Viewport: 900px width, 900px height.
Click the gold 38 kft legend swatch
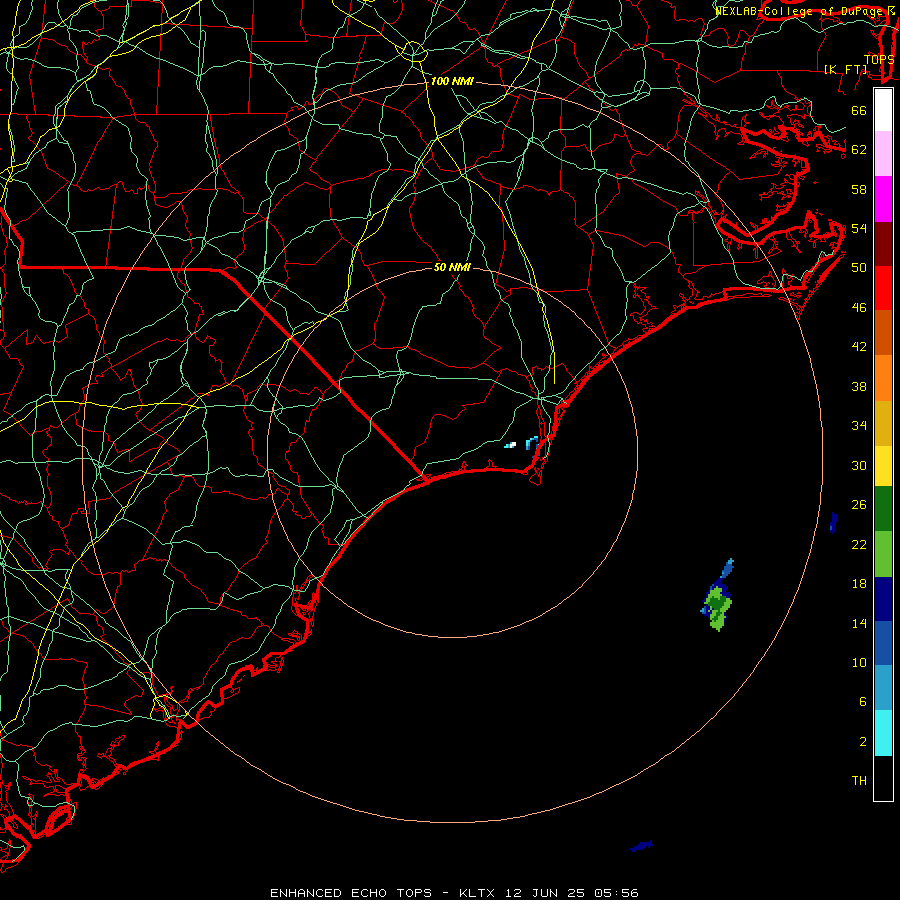point(883,422)
